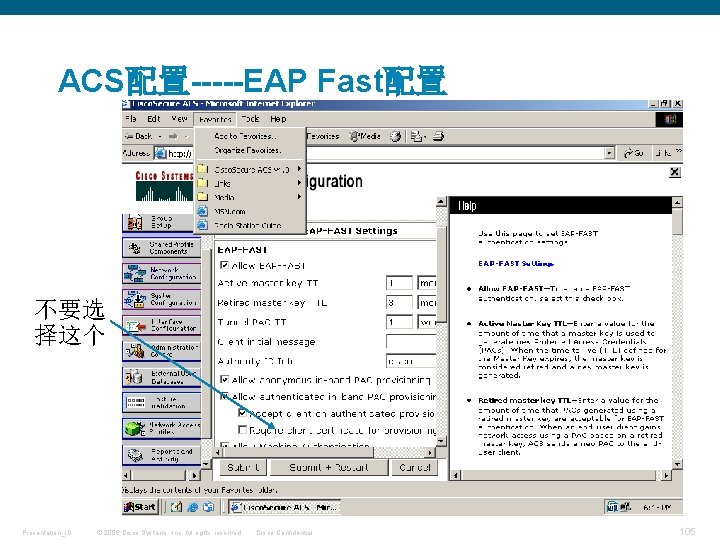Viewport: 720px width, 540px height.
Task: Open Retired master key TTL unit dropdown
Action: click(427, 303)
